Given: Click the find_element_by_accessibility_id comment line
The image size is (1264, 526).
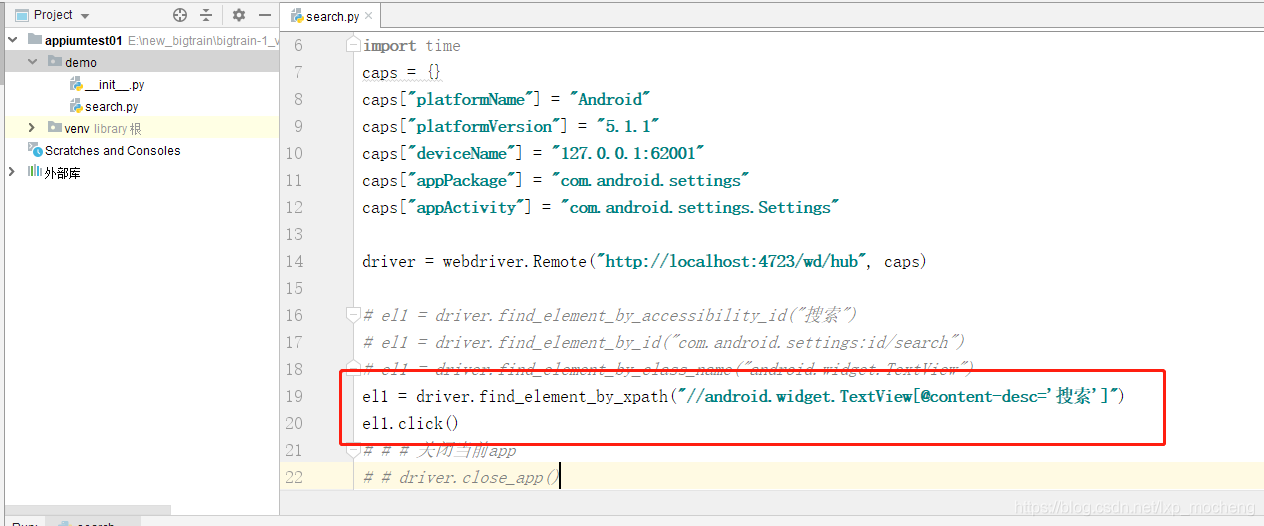Looking at the screenshot, I should 610,316.
